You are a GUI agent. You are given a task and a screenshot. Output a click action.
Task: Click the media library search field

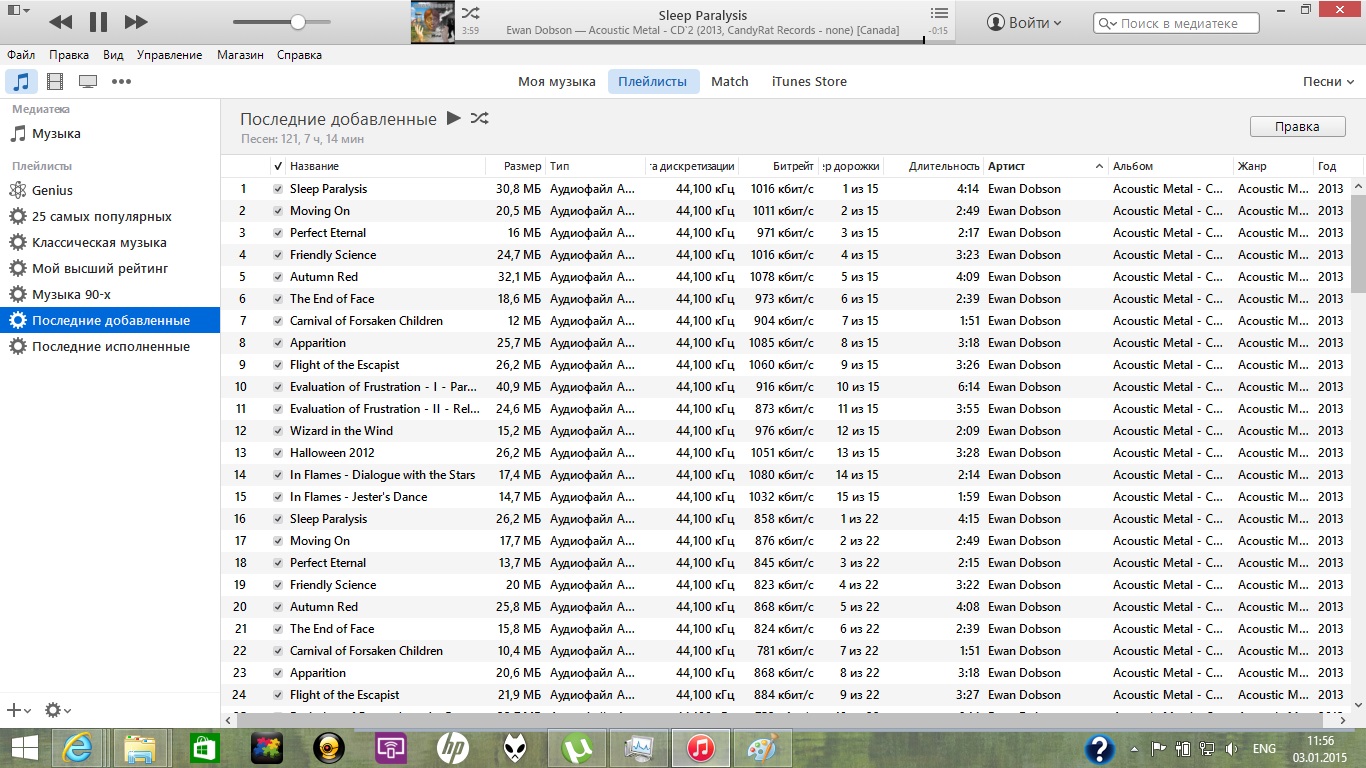coord(1185,23)
